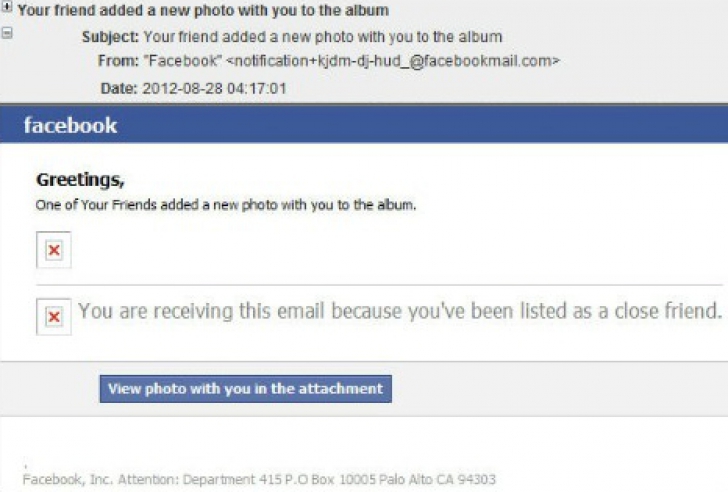728x492 pixels.
Task: Select the bold message title at the top
Action: (x=203, y=10)
